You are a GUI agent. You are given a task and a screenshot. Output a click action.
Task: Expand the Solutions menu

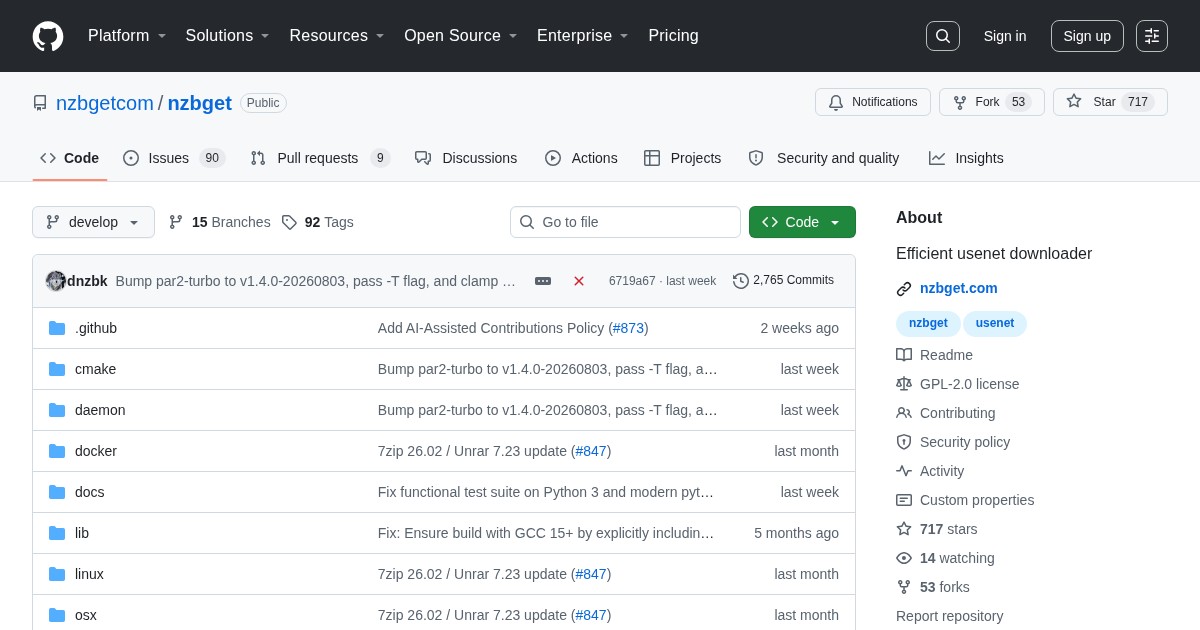pyautogui.click(x=227, y=36)
